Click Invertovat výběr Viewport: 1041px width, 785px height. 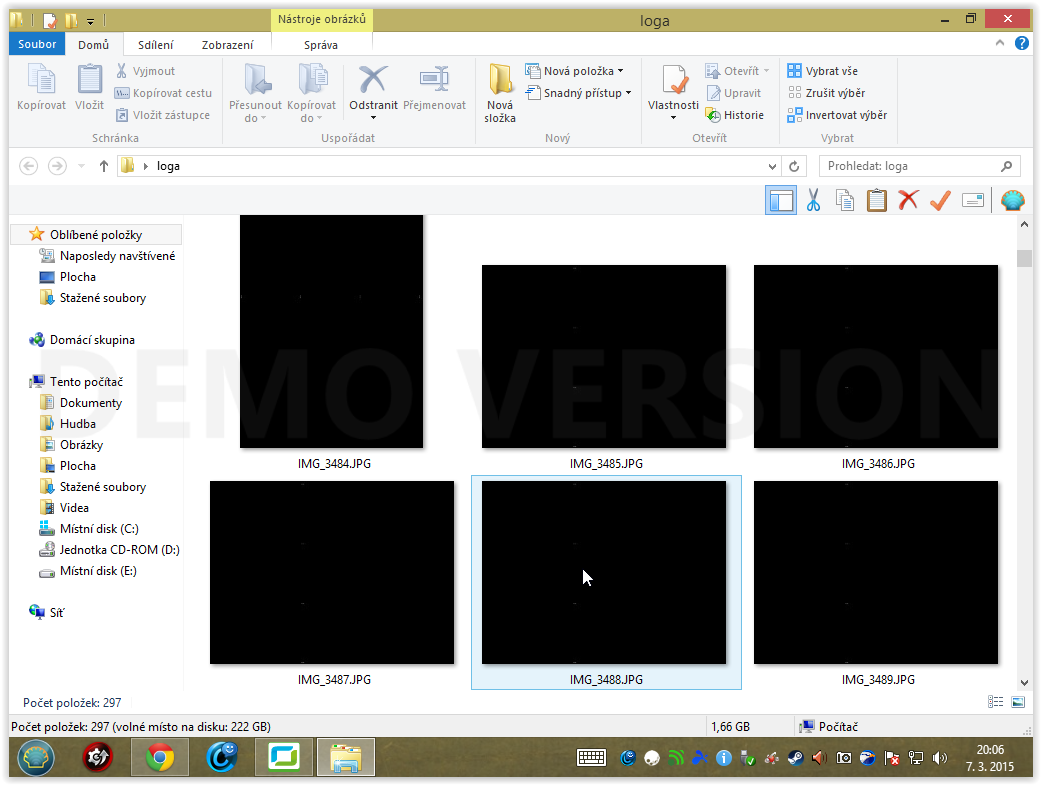pos(837,115)
